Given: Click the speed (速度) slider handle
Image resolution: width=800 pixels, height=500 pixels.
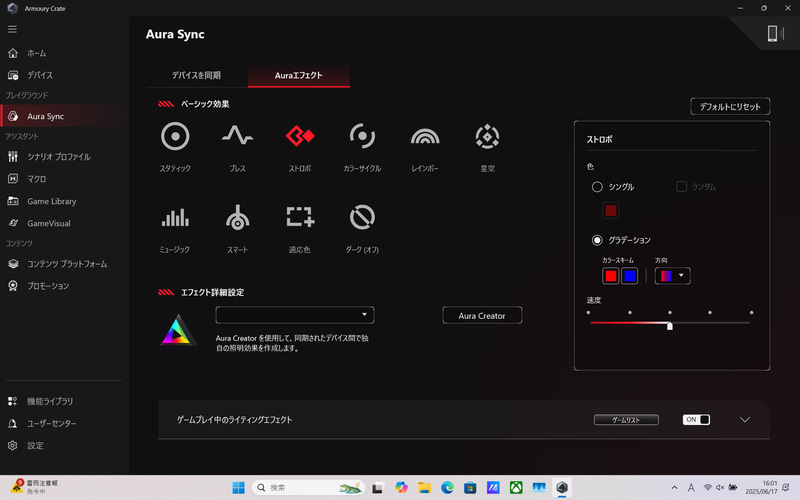Looking at the screenshot, I should click(x=670, y=326).
